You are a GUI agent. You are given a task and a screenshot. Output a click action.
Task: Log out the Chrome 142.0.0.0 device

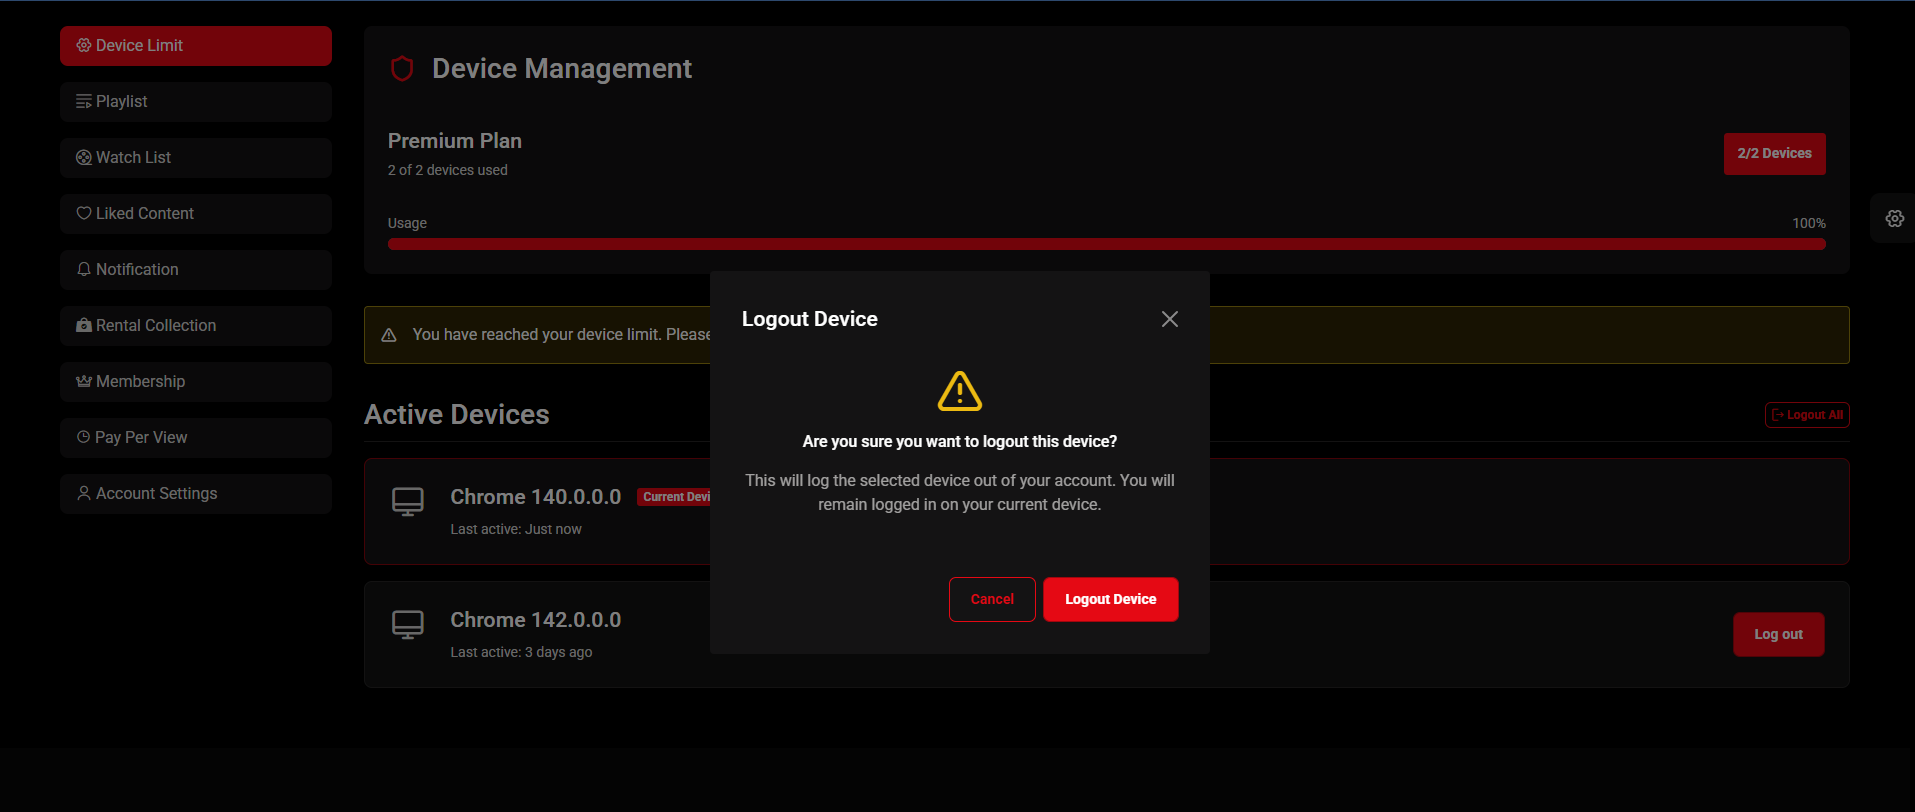1777,634
